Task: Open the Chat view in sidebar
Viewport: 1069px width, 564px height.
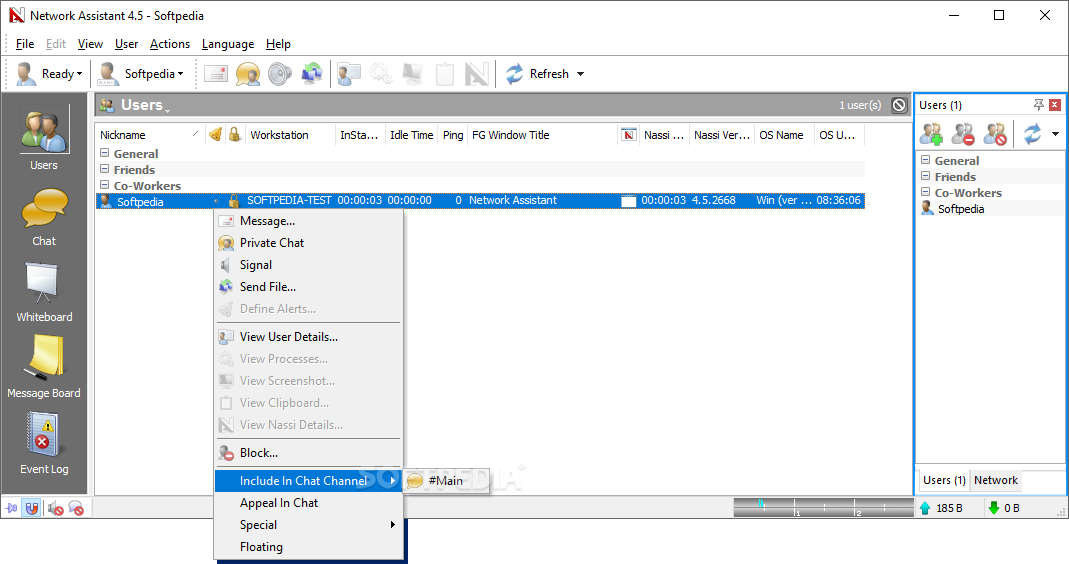Action: 44,218
